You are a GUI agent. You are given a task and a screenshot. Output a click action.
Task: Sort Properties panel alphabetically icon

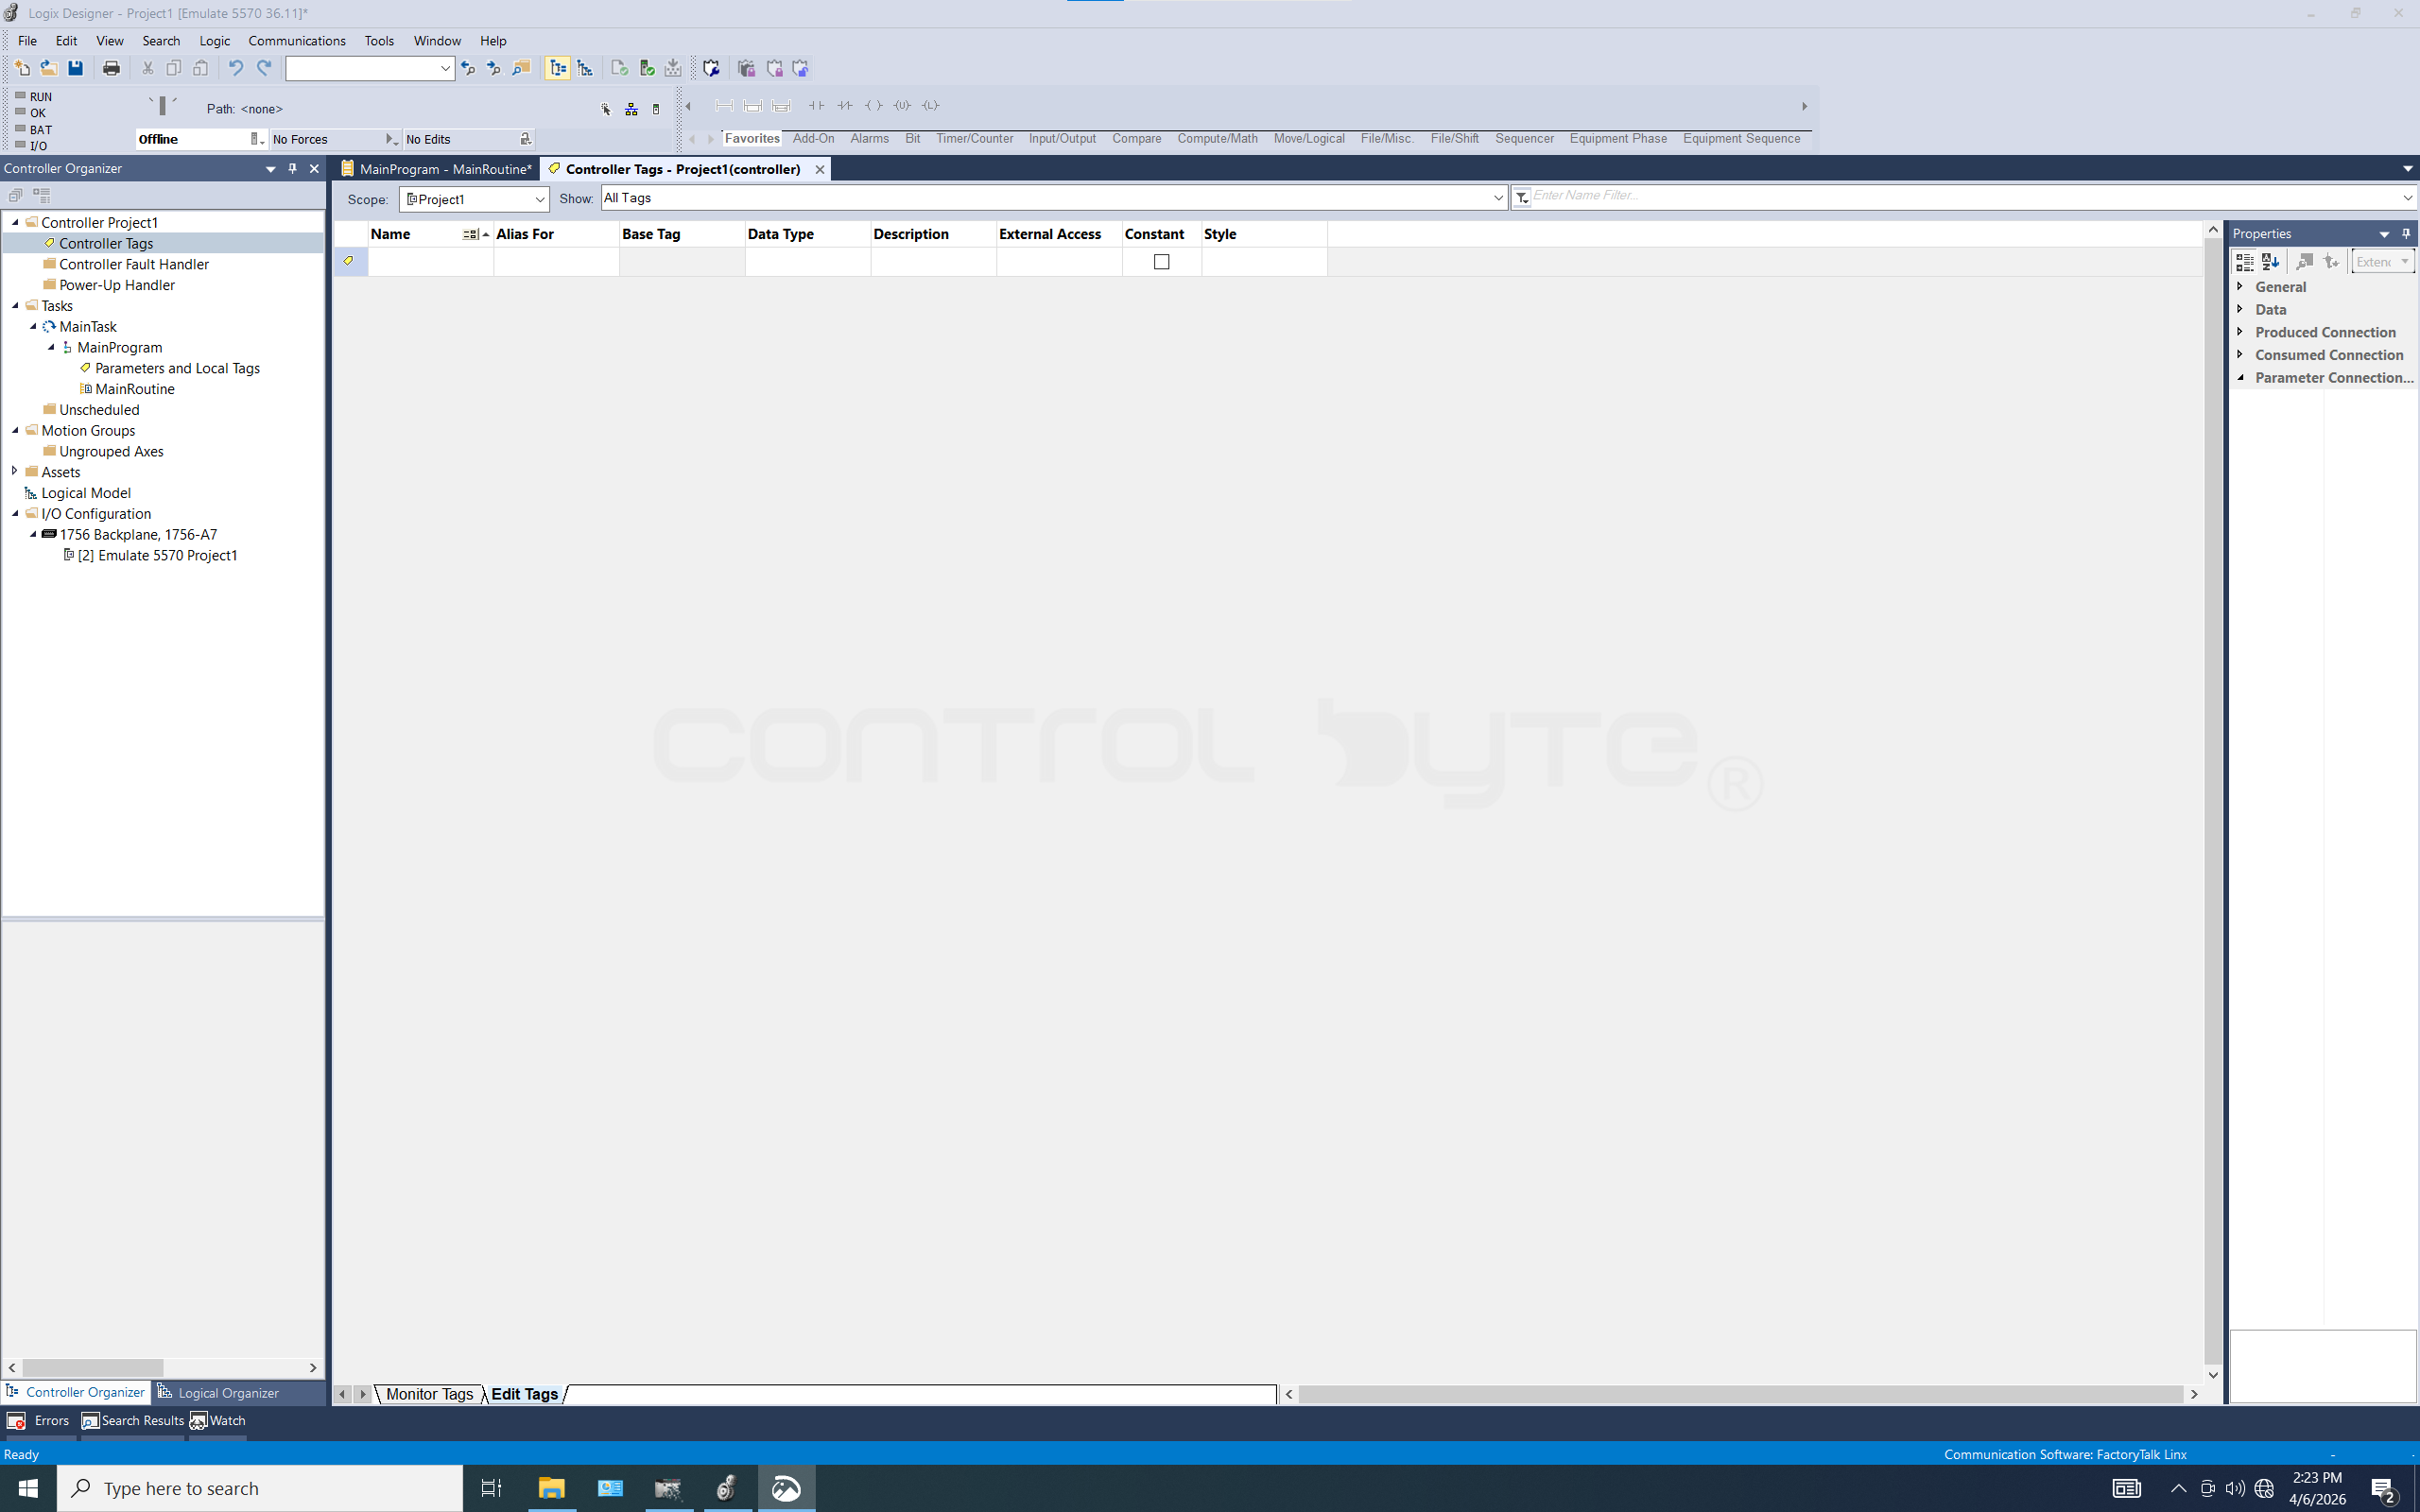(x=2270, y=261)
